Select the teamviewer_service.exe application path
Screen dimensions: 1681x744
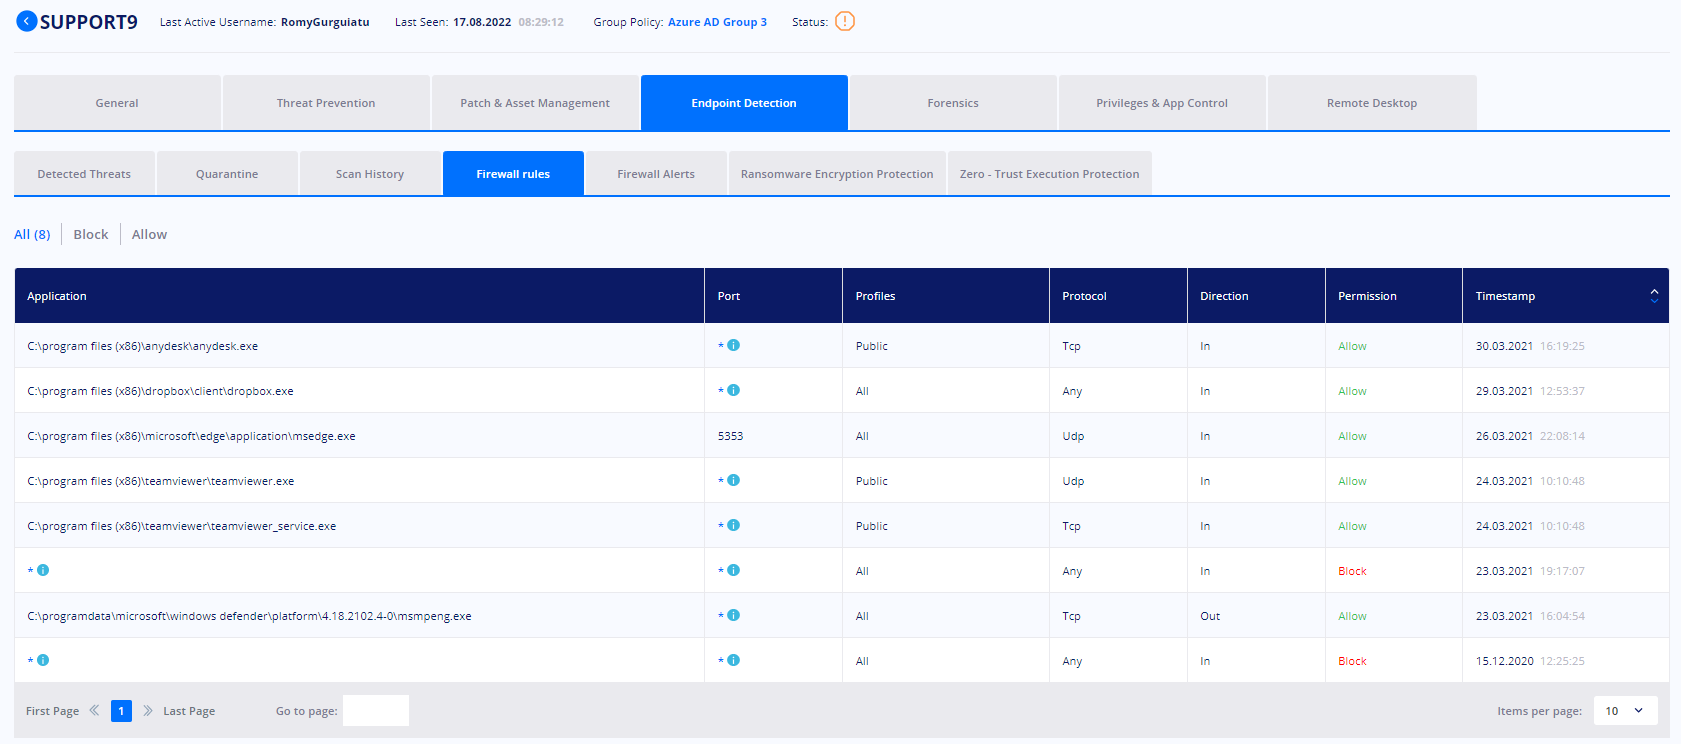182,526
